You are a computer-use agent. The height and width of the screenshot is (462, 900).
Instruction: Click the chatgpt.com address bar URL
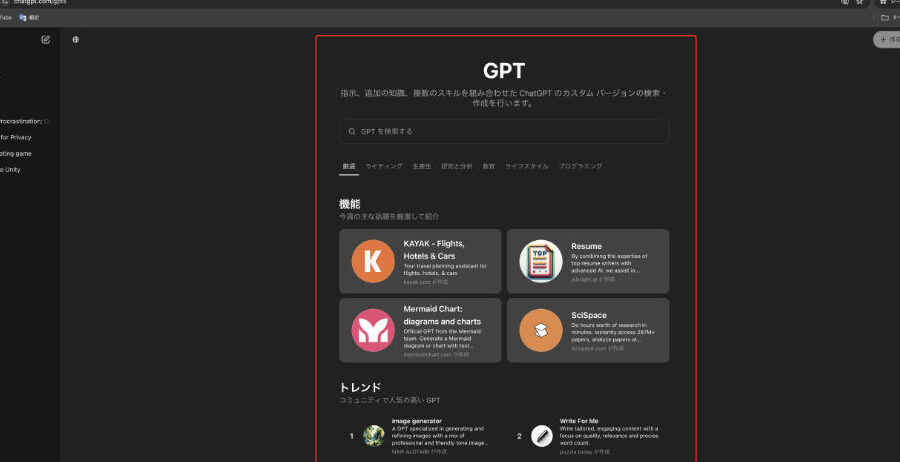pyautogui.click(x=40, y=2)
